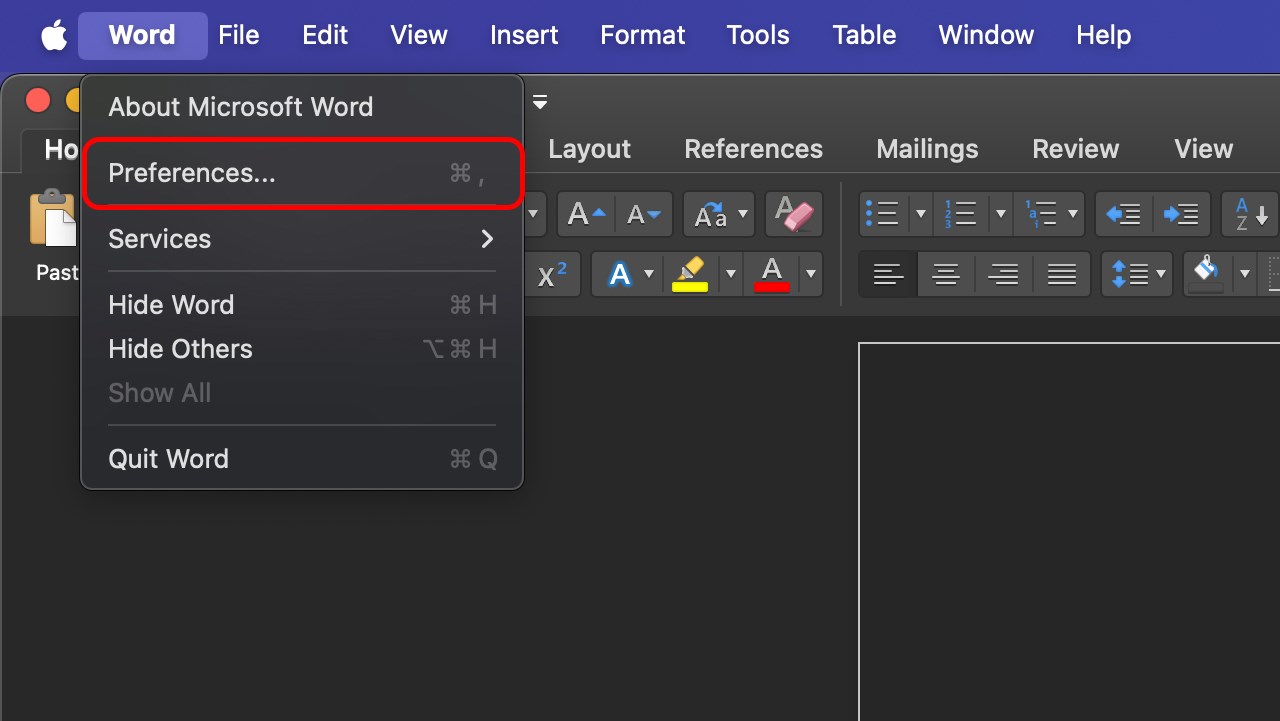Switch to the View ribbon tab
The image size is (1280, 721).
click(x=1203, y=149)
